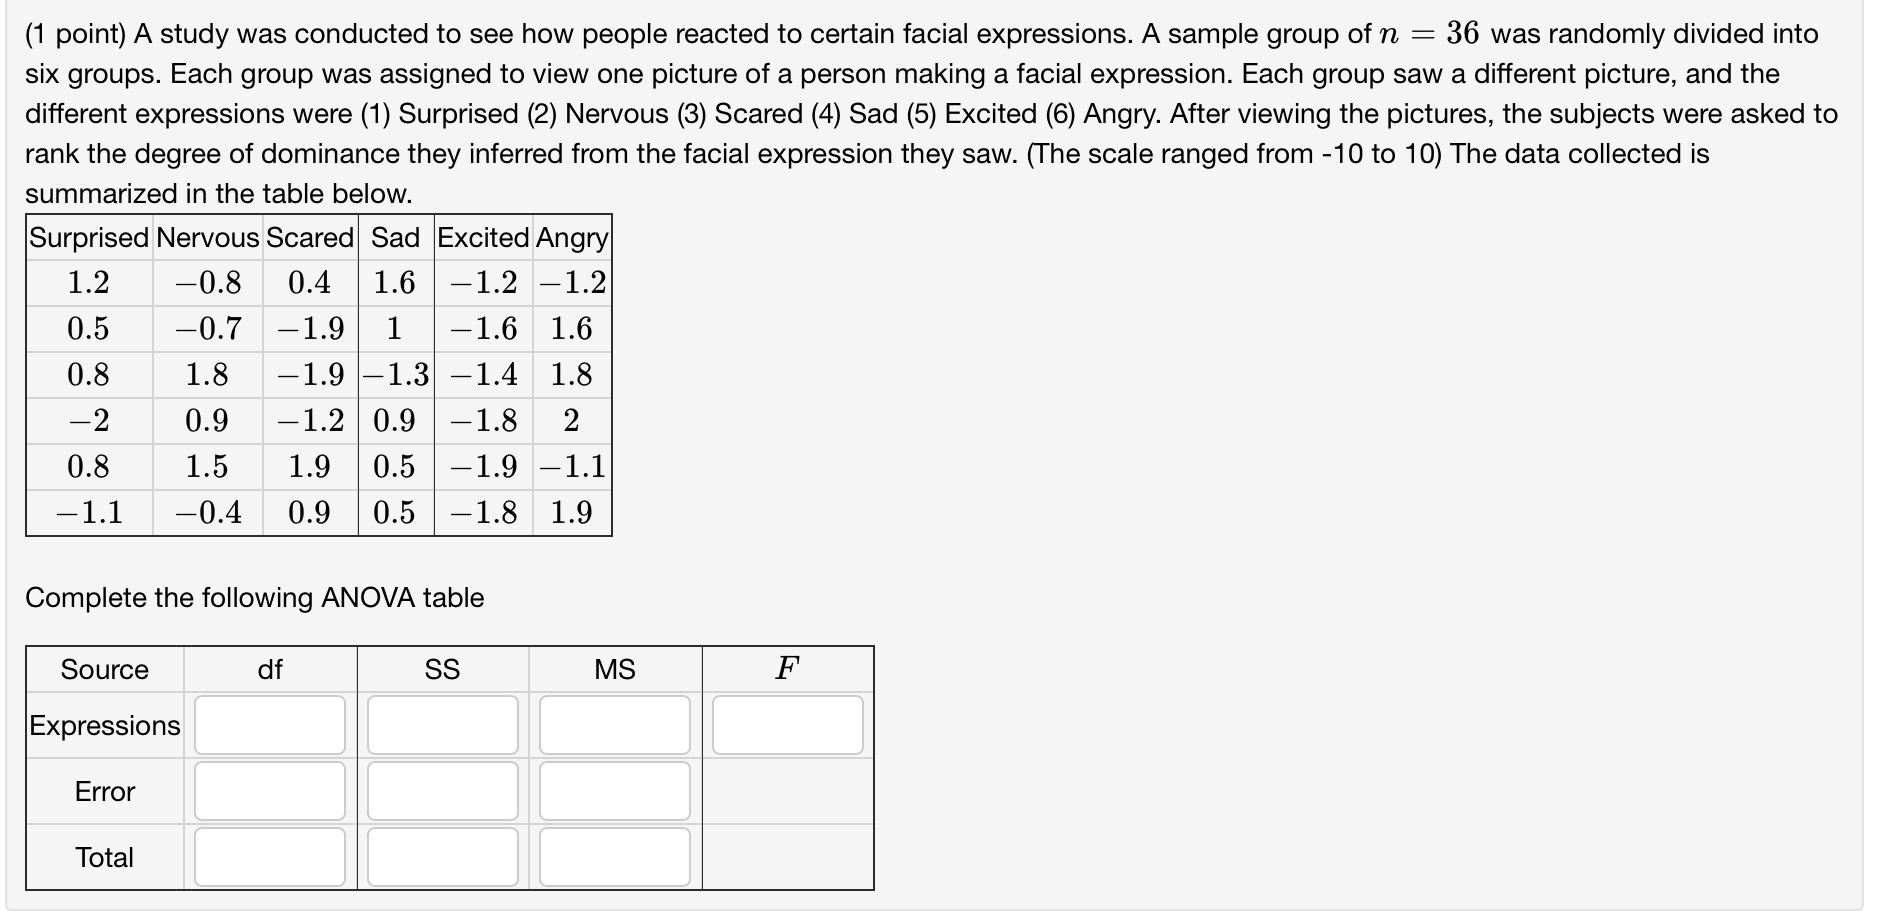Click the MS input field for Error row
Image resolution: width=1883 pixels, height=911 pixels.
(613, 791)
